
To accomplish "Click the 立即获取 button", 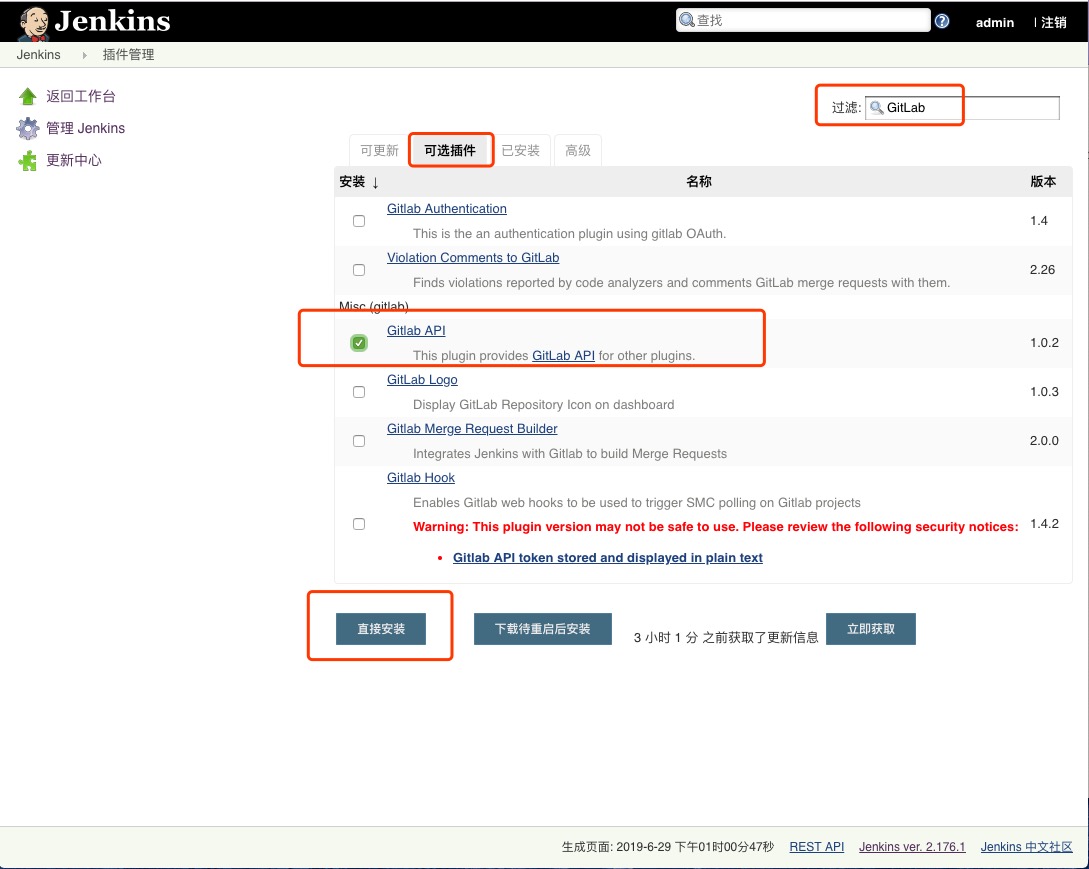I will 870,629.
